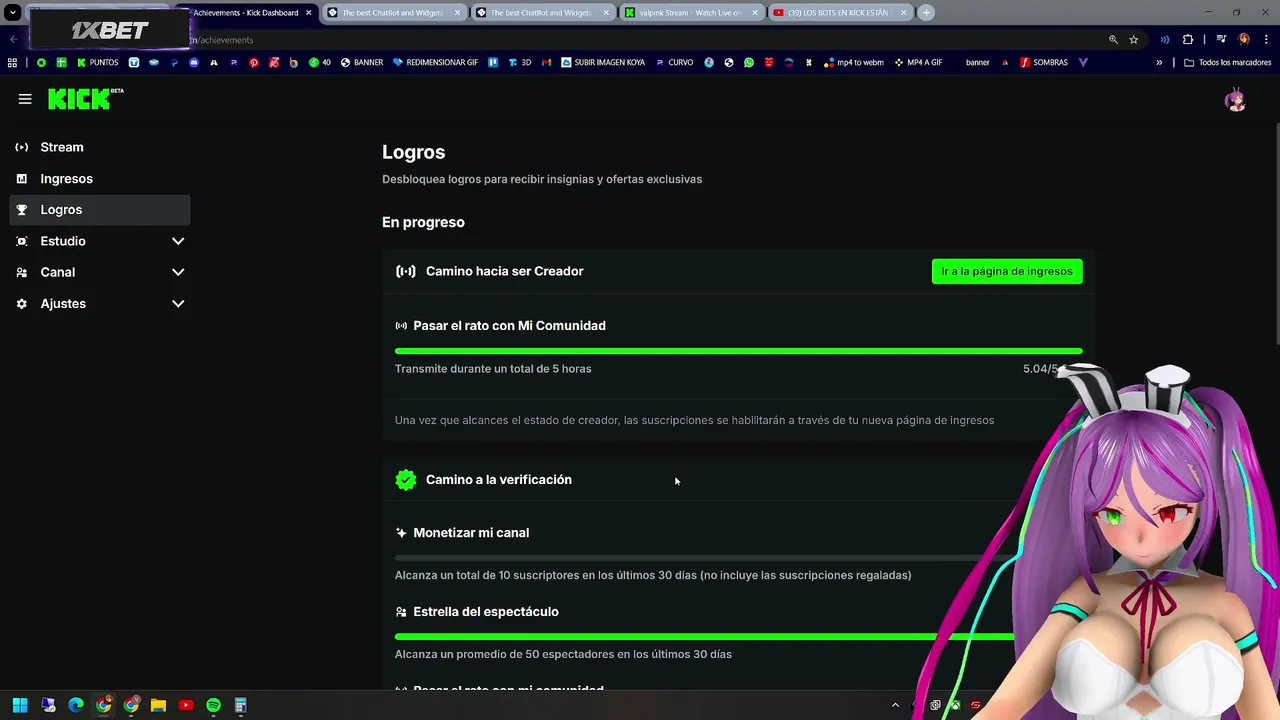1280x720 pixels.
Task: Click Ir a la página de ingresos button
Action: click(x=1007, y=271)
